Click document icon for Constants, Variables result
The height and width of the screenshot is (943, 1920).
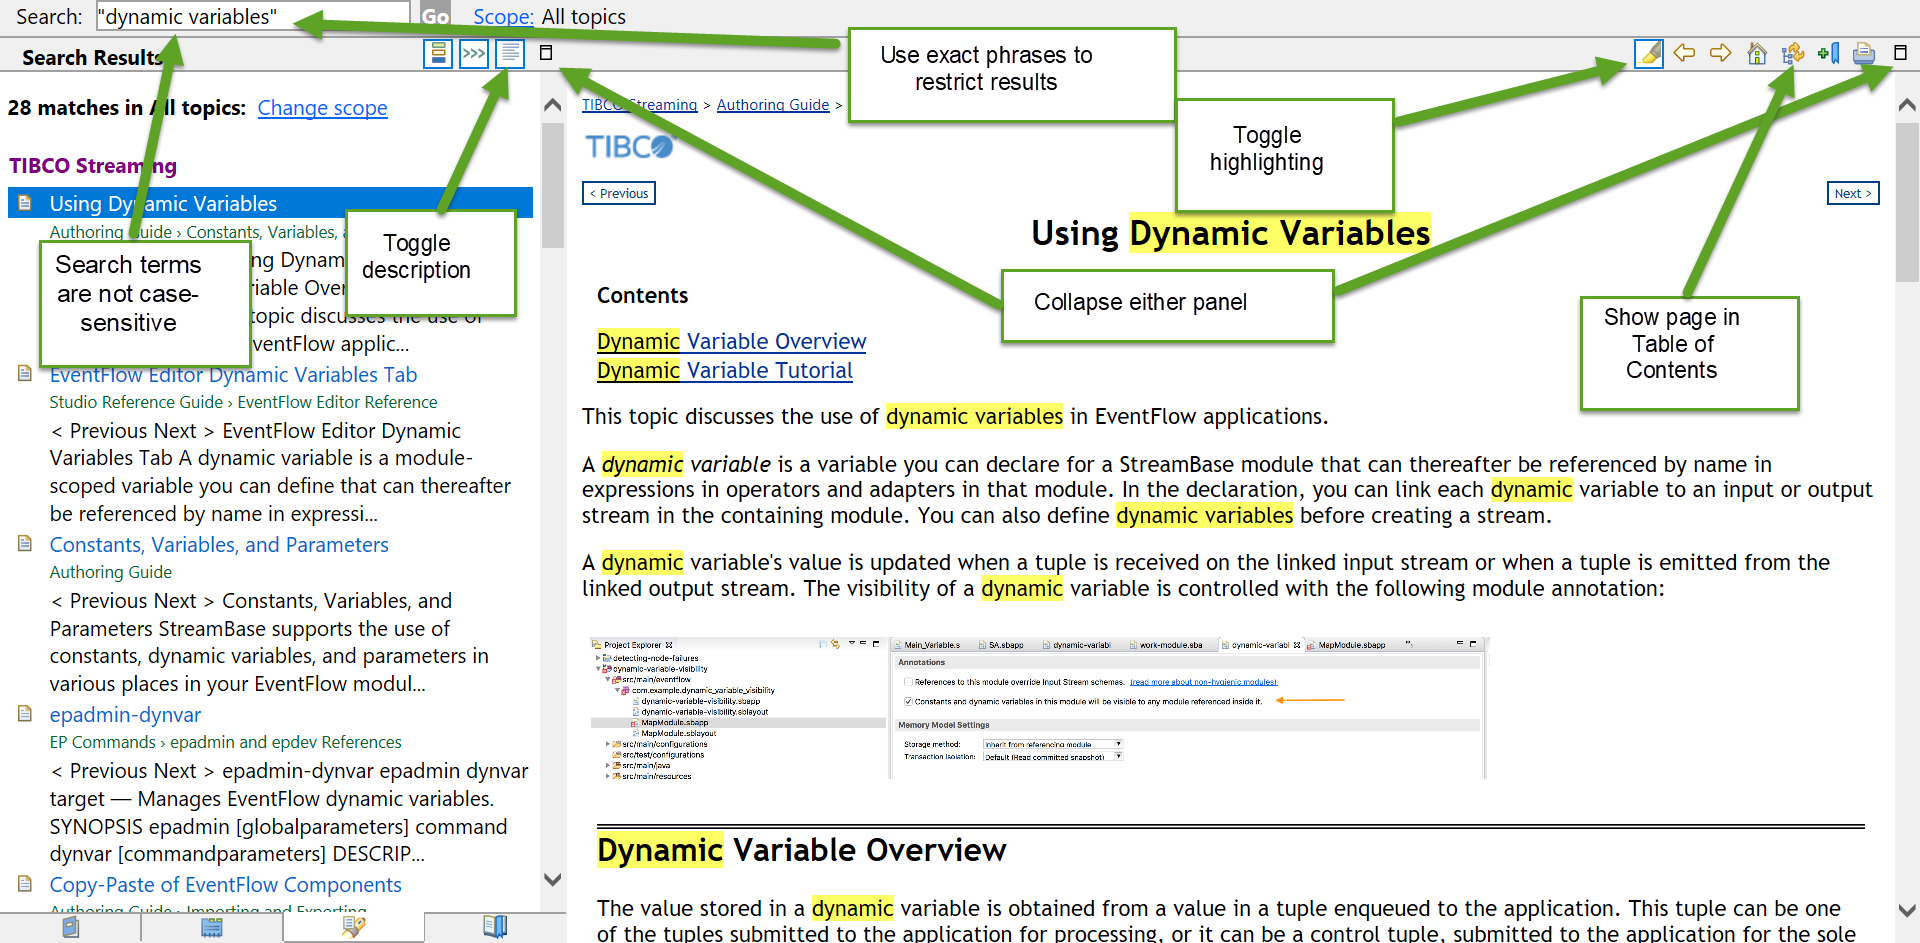coord(25,544)
